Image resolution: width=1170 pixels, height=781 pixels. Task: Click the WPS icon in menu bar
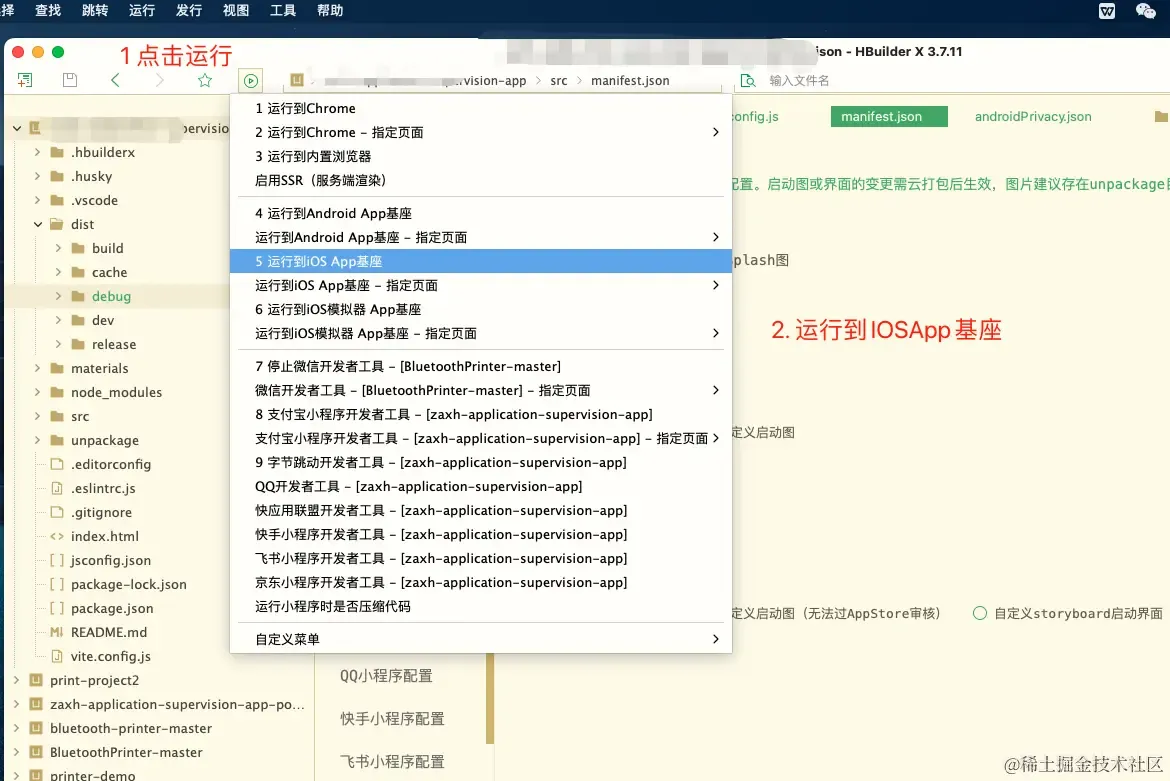[x=1107, y=10]
